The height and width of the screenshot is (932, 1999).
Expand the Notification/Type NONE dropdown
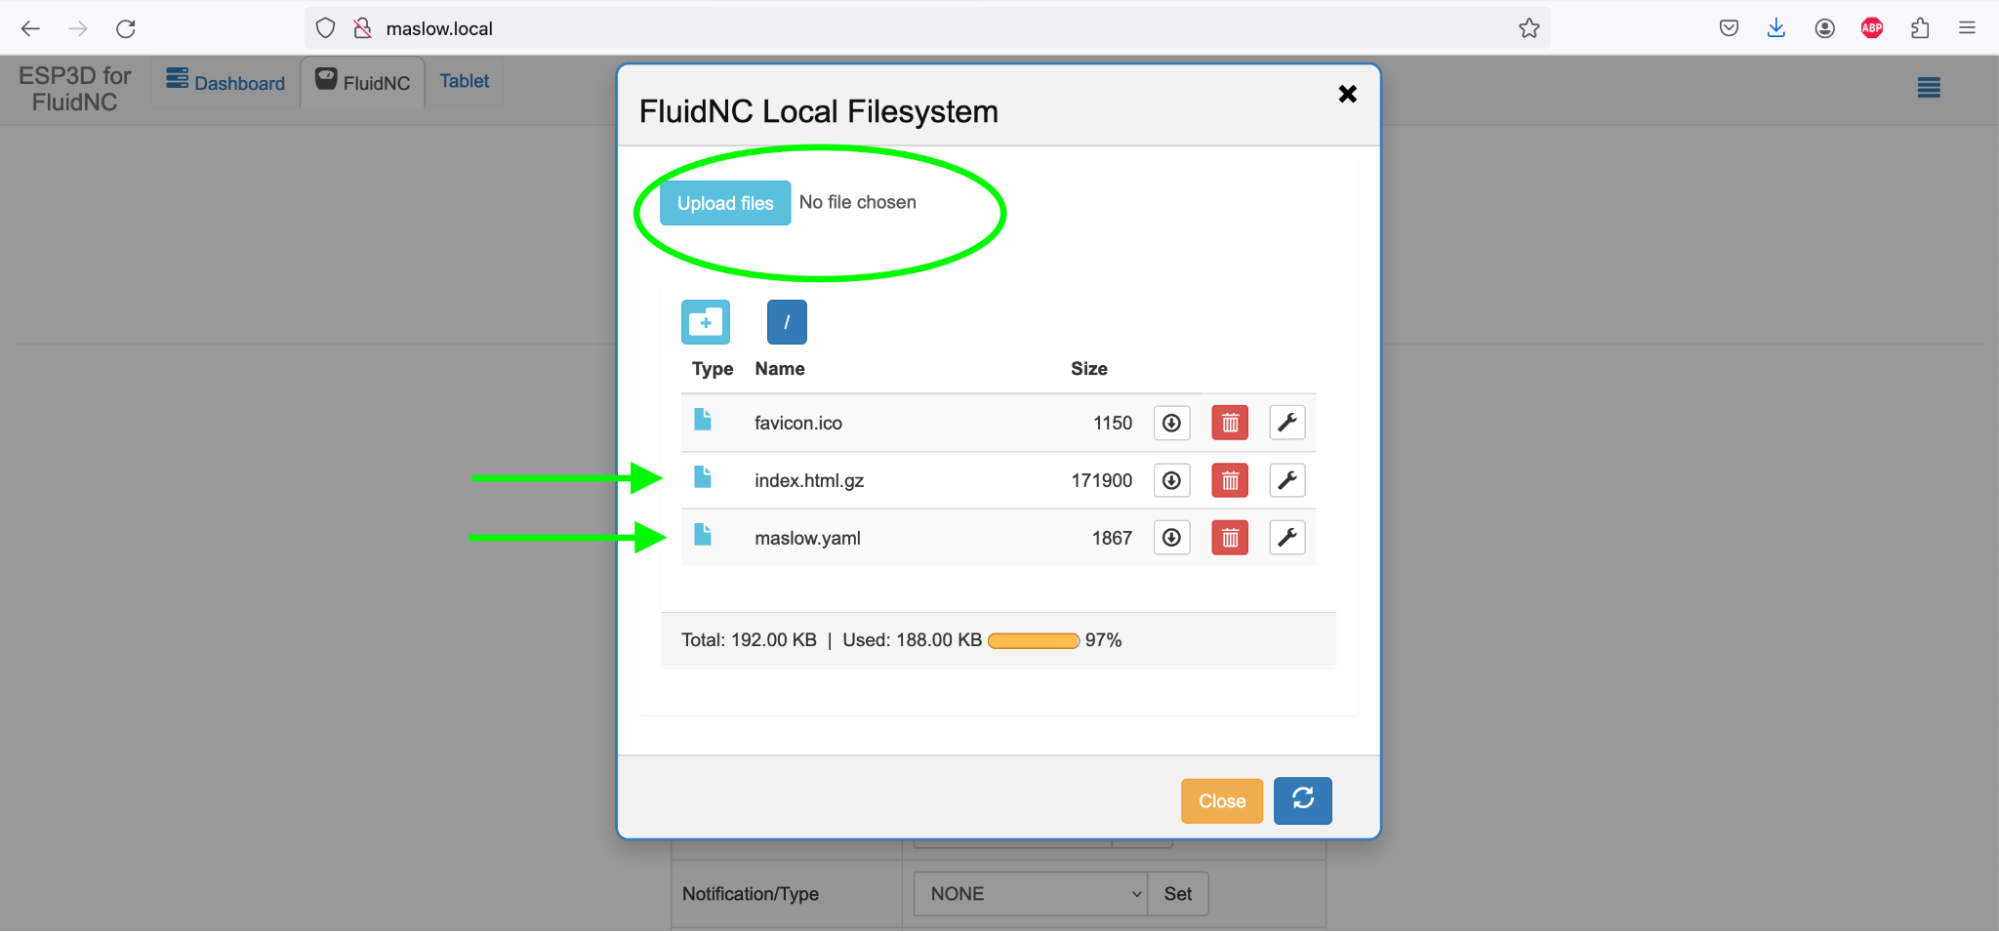(x=1030, y=894)
